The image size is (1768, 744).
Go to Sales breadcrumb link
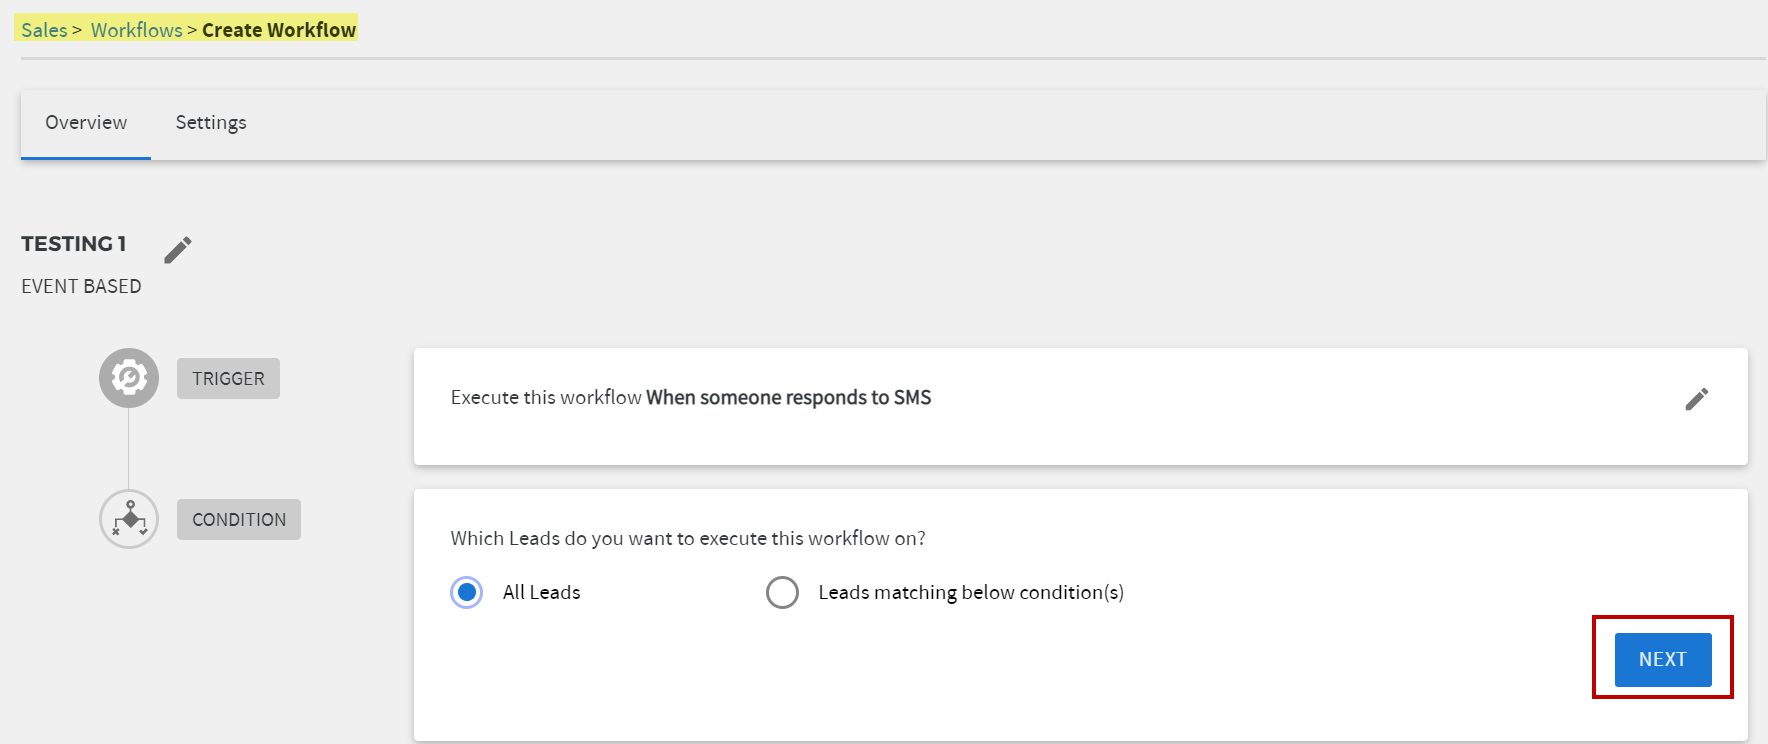click(x=44, y=30)
